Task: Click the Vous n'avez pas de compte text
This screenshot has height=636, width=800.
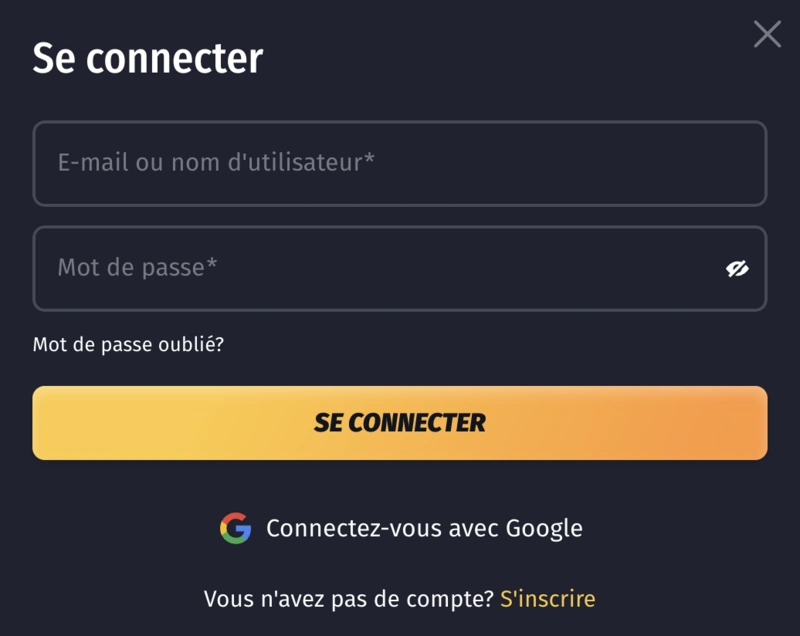Action: point(348,599)
